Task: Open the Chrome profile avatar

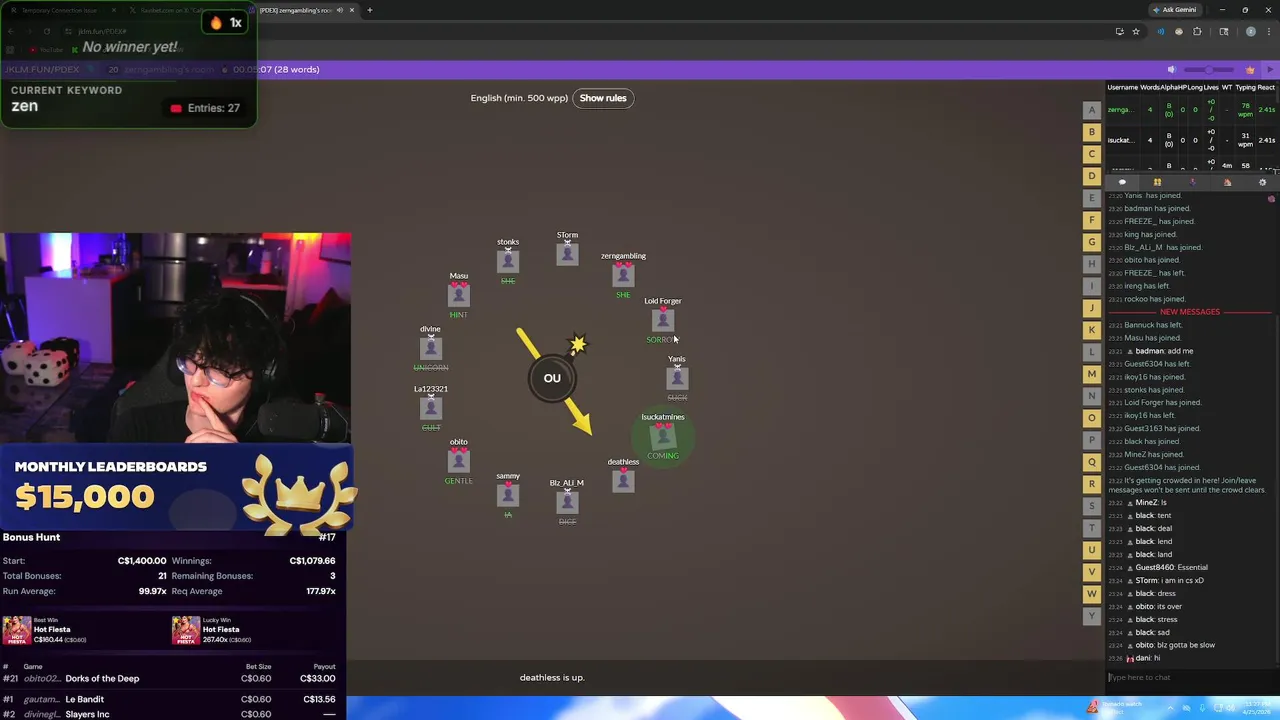Action: coord(1250,31)
